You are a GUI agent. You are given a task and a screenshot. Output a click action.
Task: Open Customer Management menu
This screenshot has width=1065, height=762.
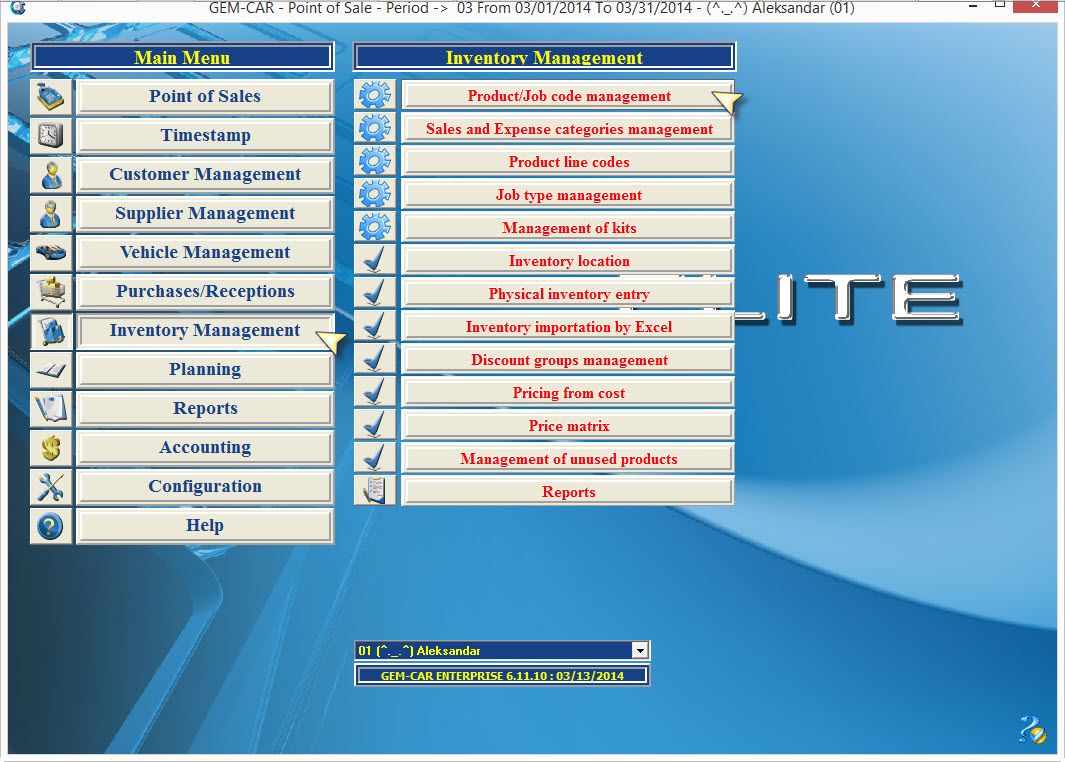click(204, 175)
